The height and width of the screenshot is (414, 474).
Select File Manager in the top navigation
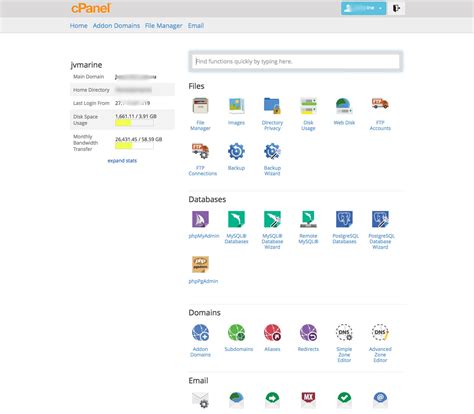164,26
